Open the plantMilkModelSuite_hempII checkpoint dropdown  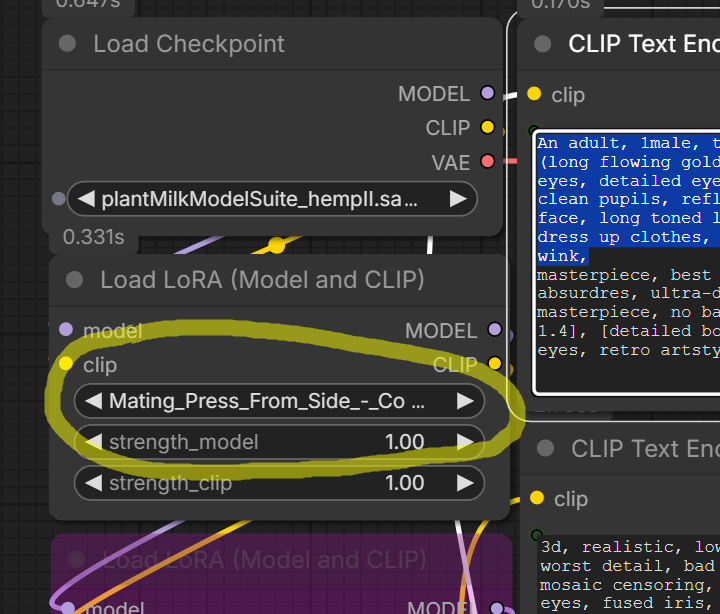tap(272, 199)
